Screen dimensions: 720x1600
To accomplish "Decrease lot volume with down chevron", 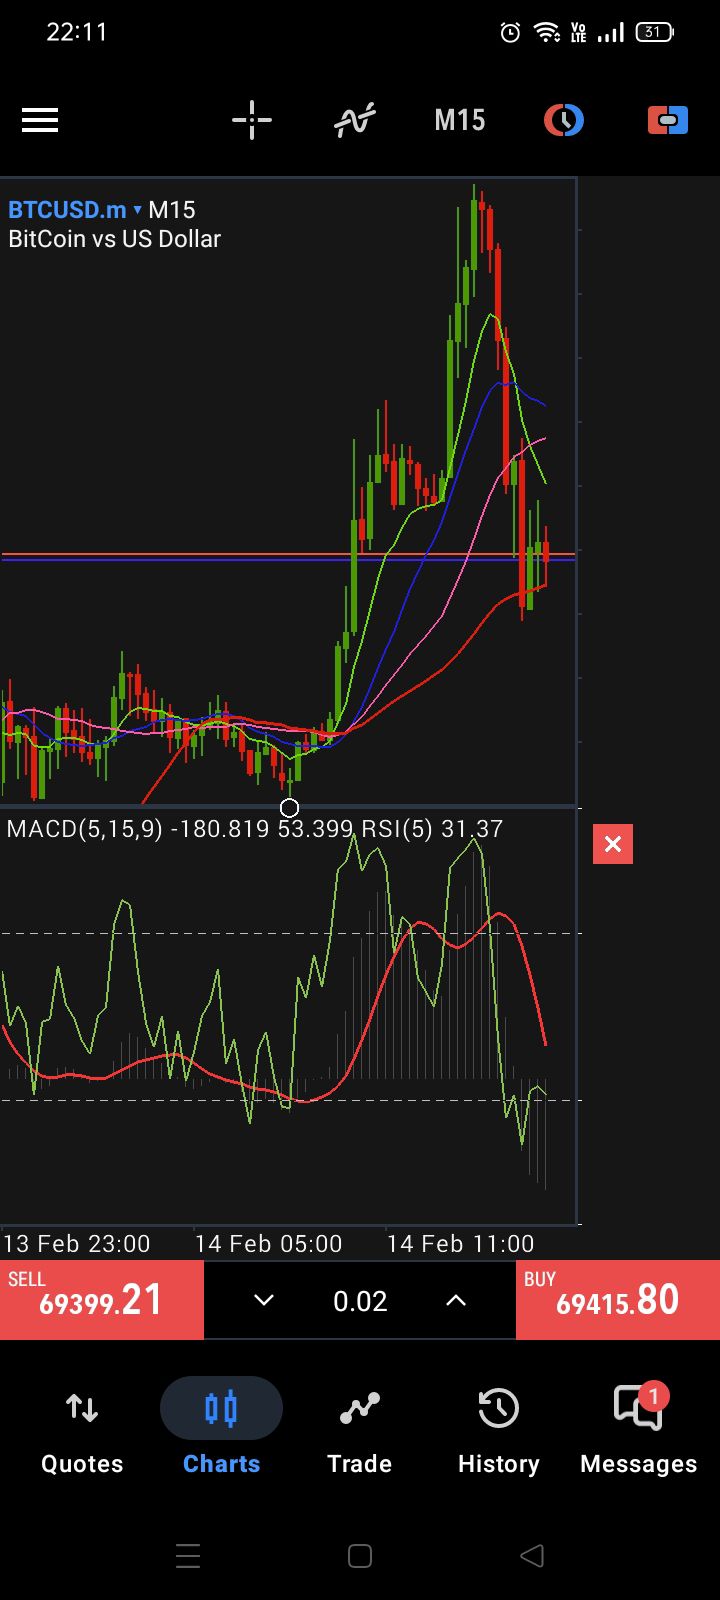I will point(264,1300).
